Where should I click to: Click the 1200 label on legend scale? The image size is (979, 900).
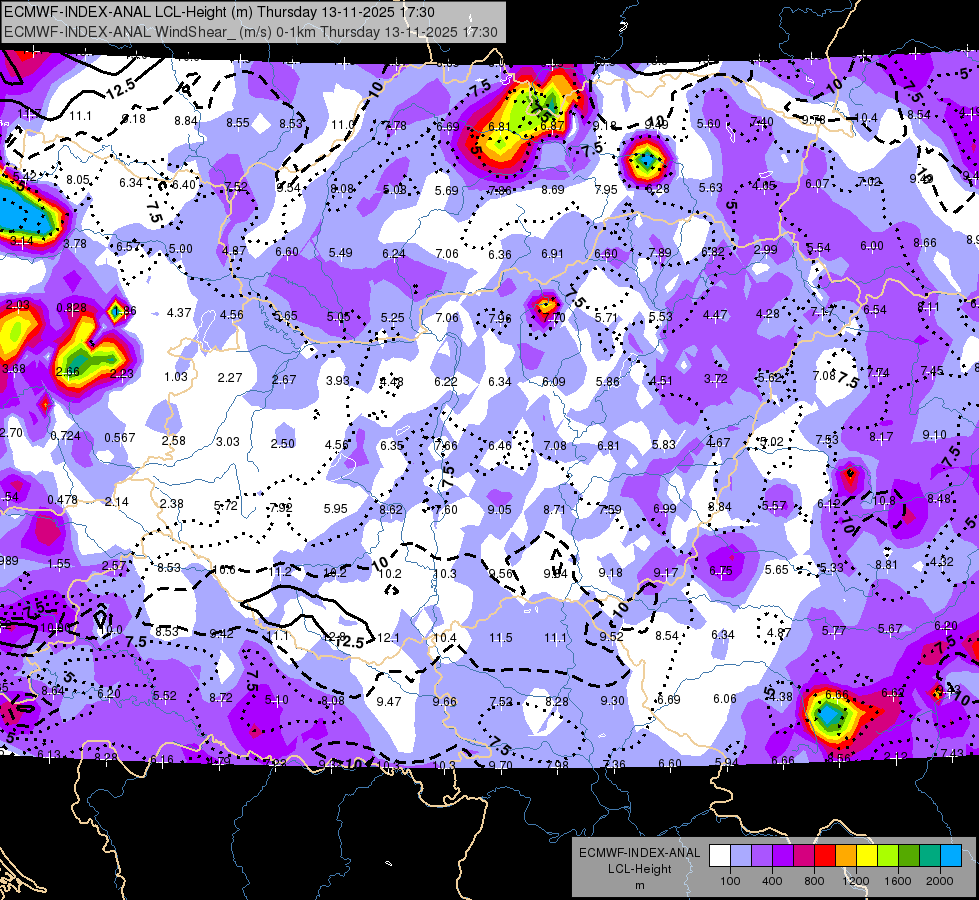point(856,881)
